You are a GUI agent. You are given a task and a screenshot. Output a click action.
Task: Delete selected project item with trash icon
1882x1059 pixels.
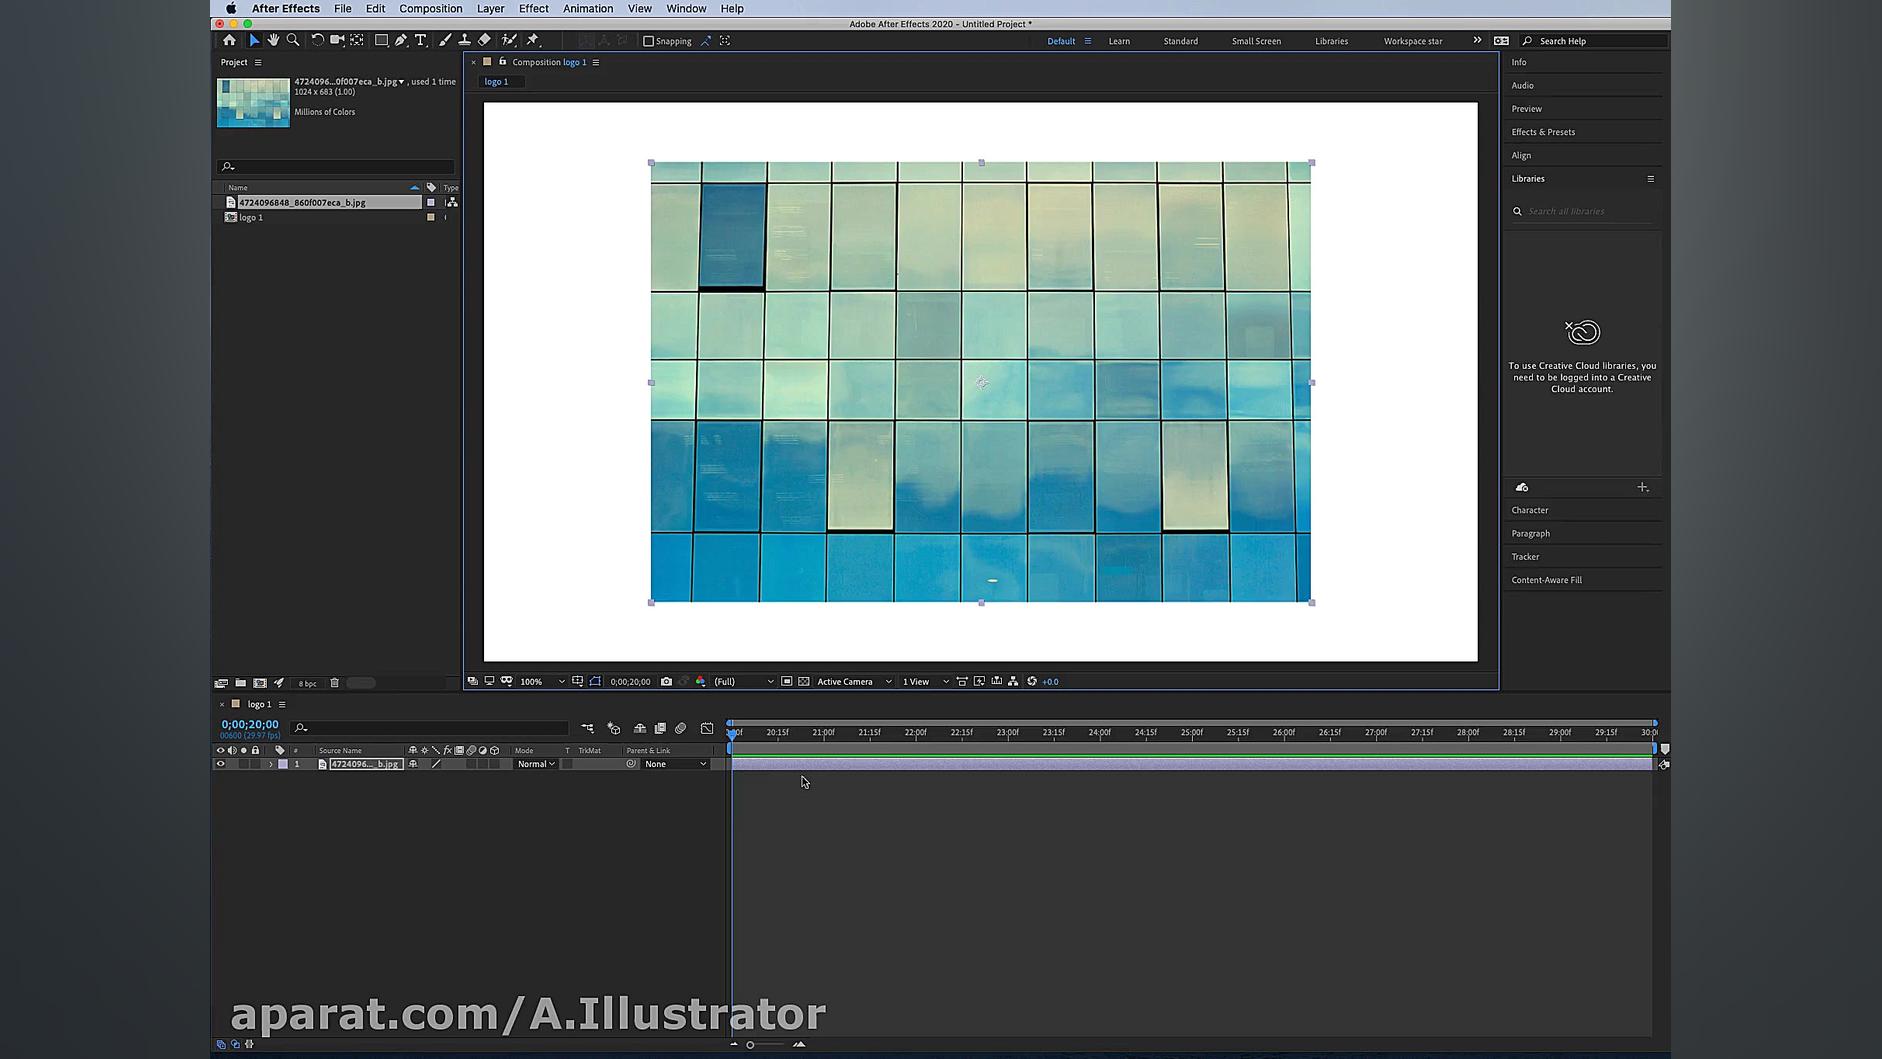(x=335, y=683)
